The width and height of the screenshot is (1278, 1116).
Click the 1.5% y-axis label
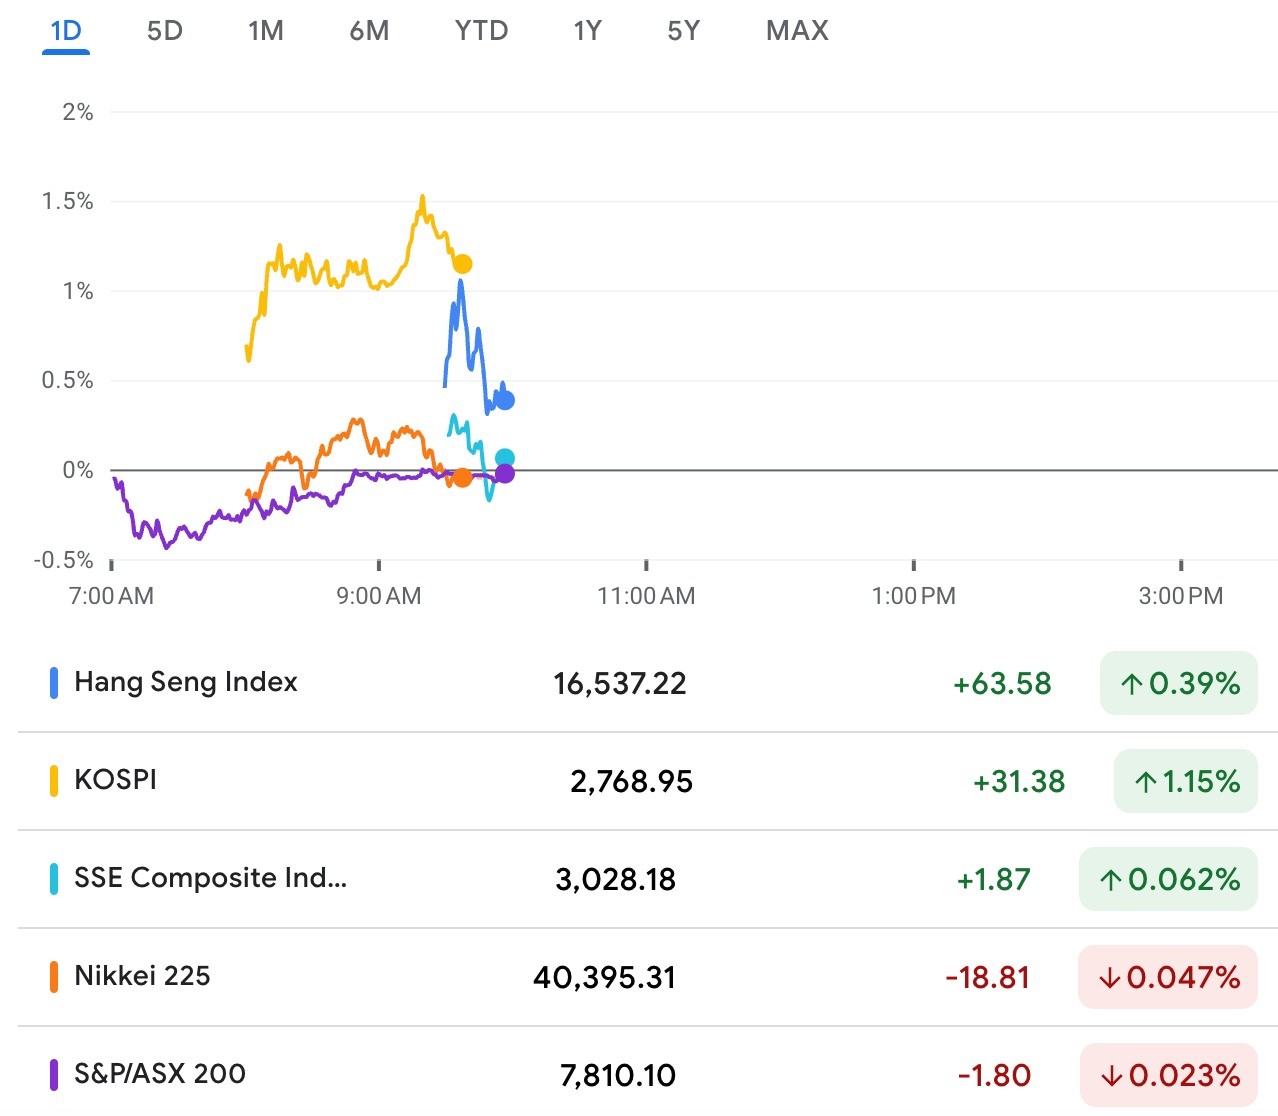[x=67, y=201]
